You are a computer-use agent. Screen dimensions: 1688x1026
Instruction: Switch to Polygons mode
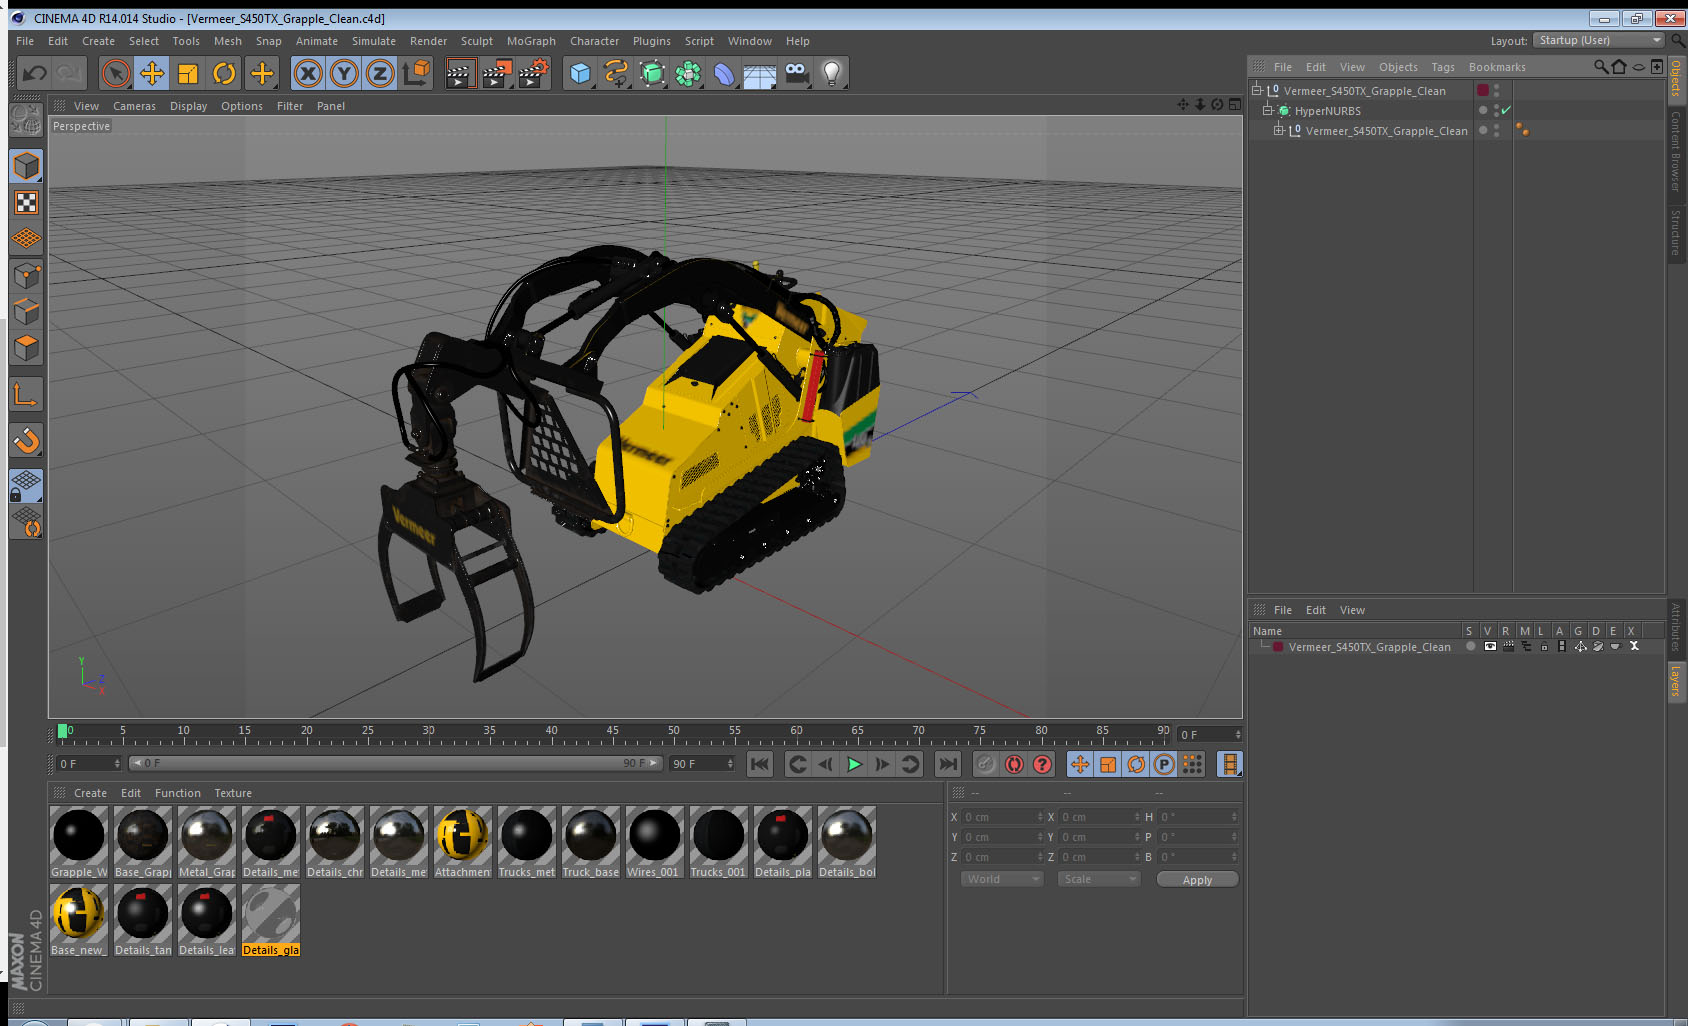pos(26,347)
